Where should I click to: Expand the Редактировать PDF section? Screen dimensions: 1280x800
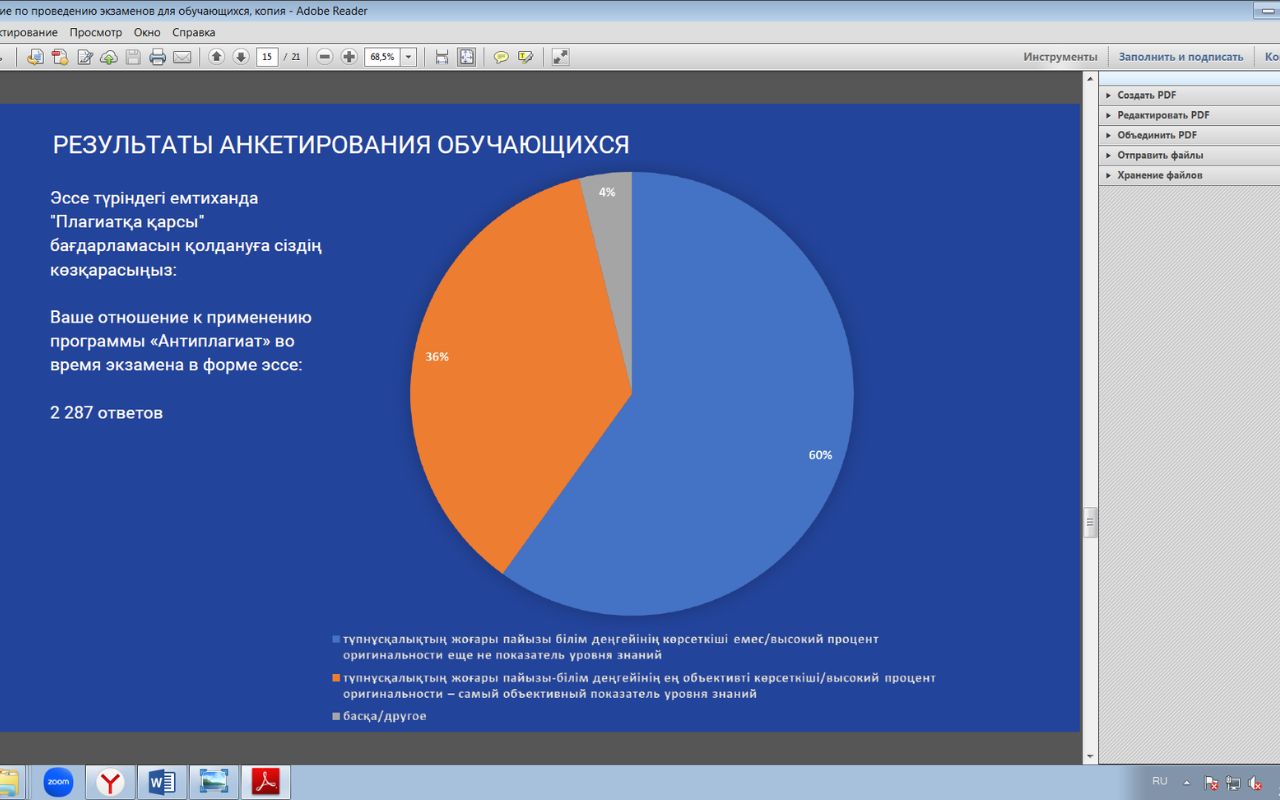click(1163, 115)
